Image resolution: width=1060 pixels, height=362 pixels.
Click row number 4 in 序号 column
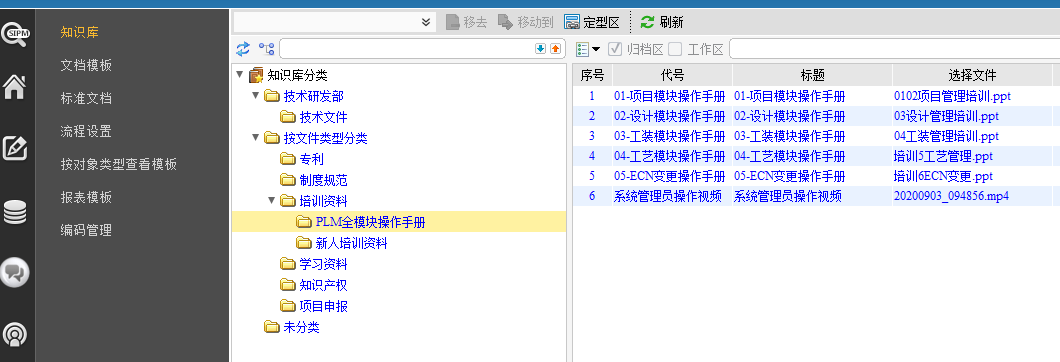click(x=592, y=156)
